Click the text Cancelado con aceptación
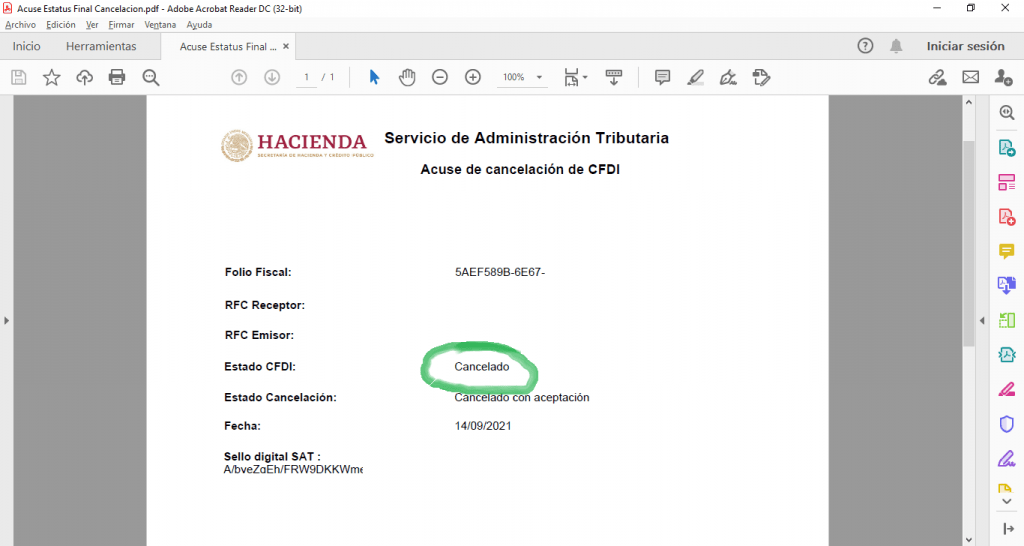1024x546 pixels. [x=522, y=397]
